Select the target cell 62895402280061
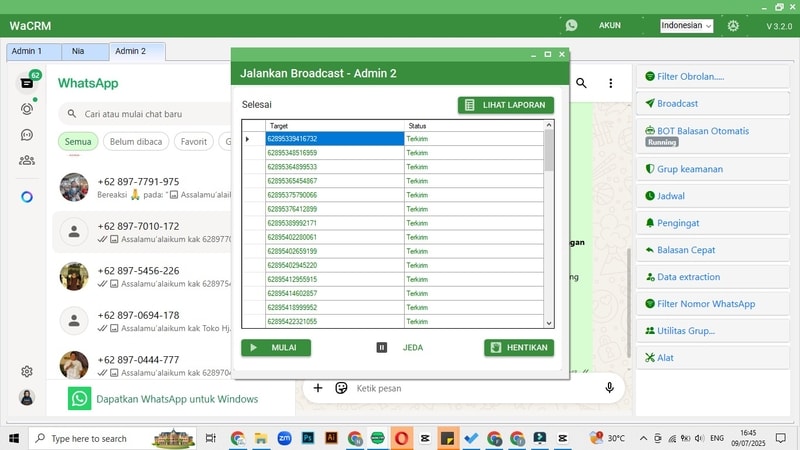Viewport: 800px width, 450px height. click(335, 237)
